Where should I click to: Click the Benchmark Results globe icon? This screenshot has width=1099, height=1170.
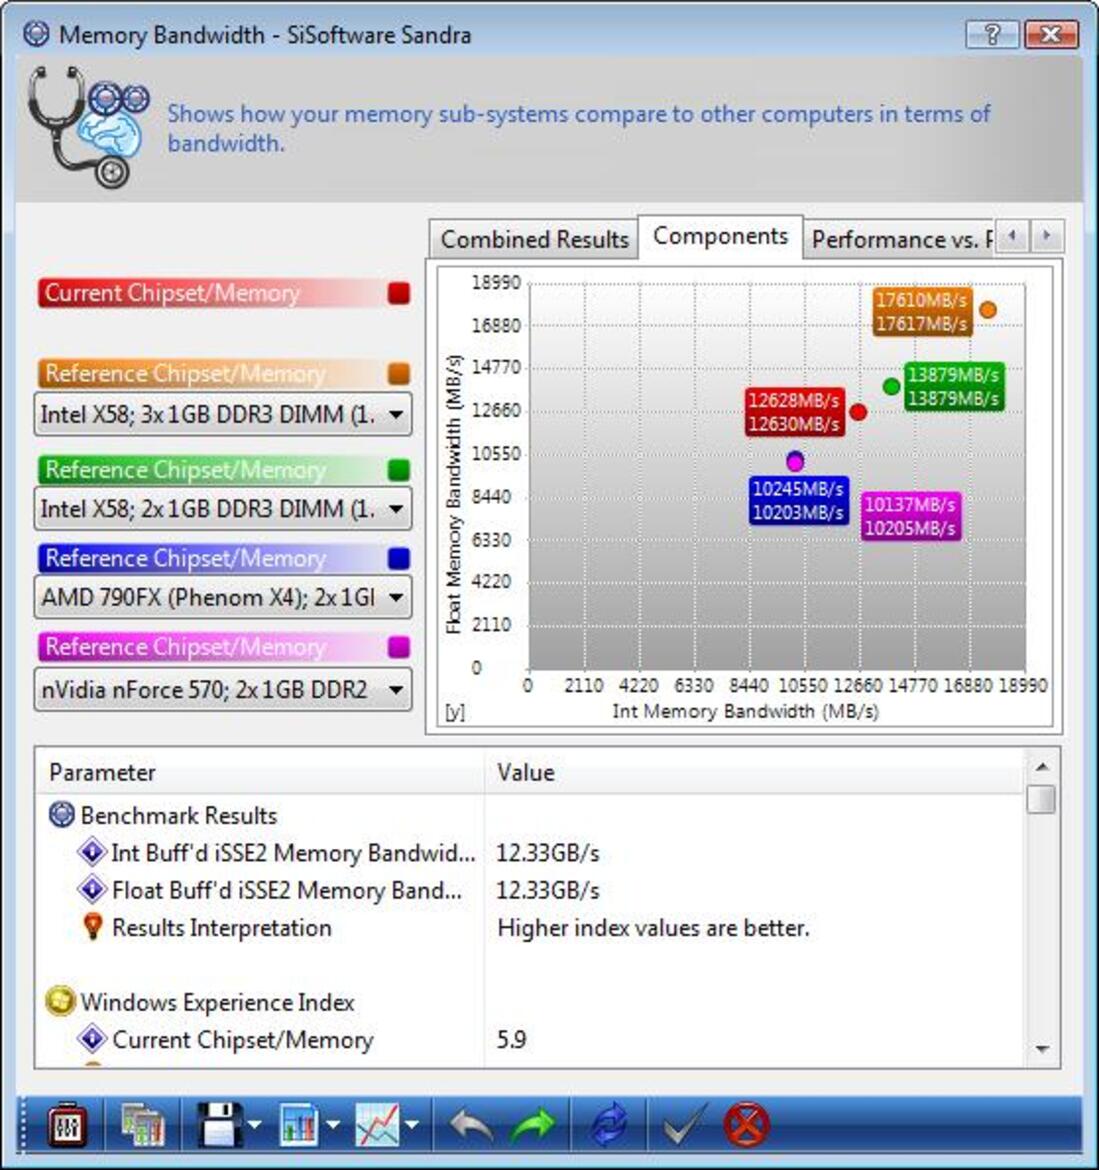tap(61, 815)
